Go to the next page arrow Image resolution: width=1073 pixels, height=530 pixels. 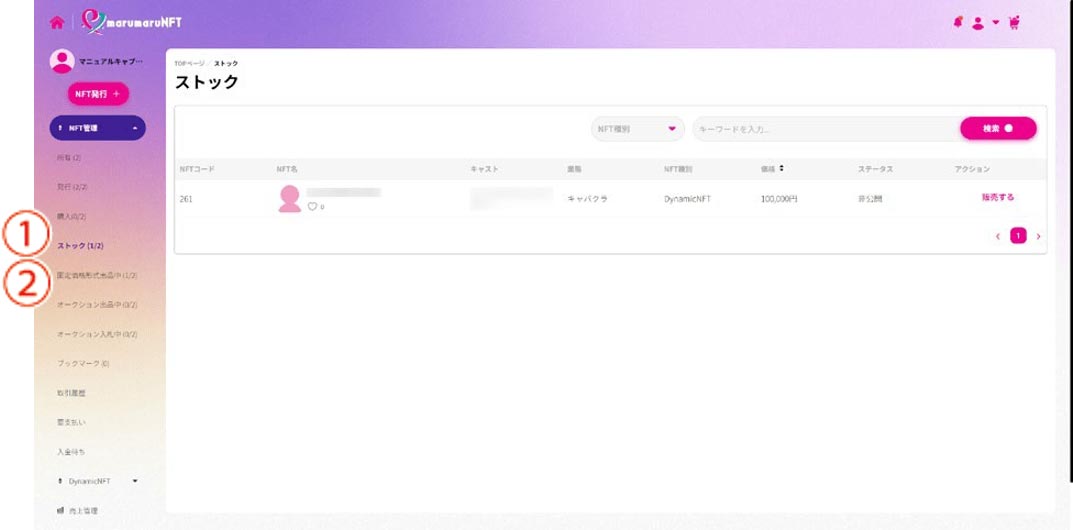[x=1038, y=237]
